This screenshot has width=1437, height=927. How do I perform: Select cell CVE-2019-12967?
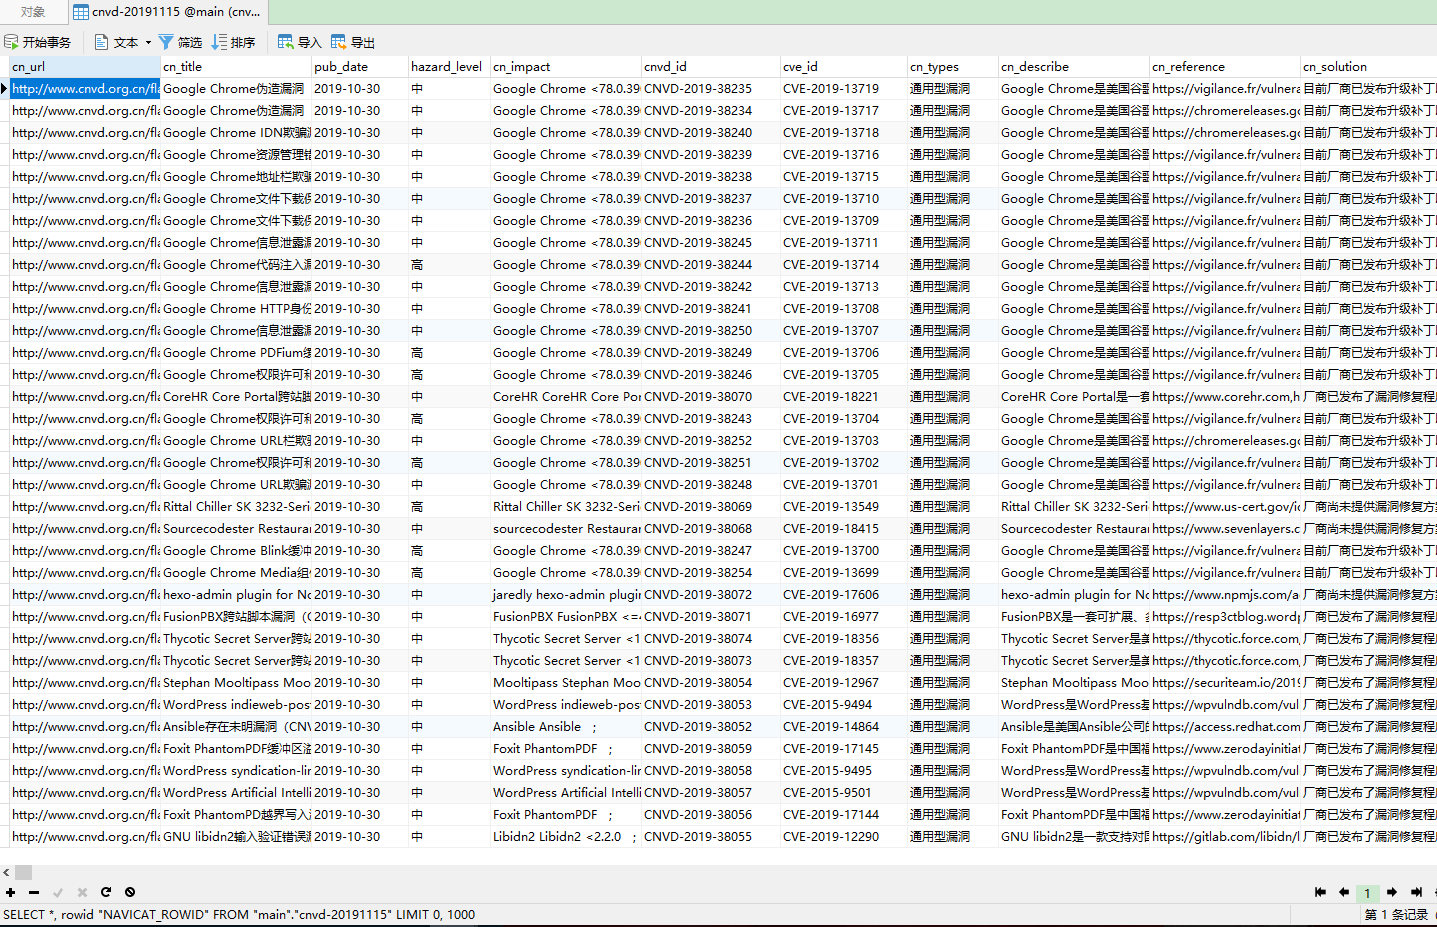844,683
